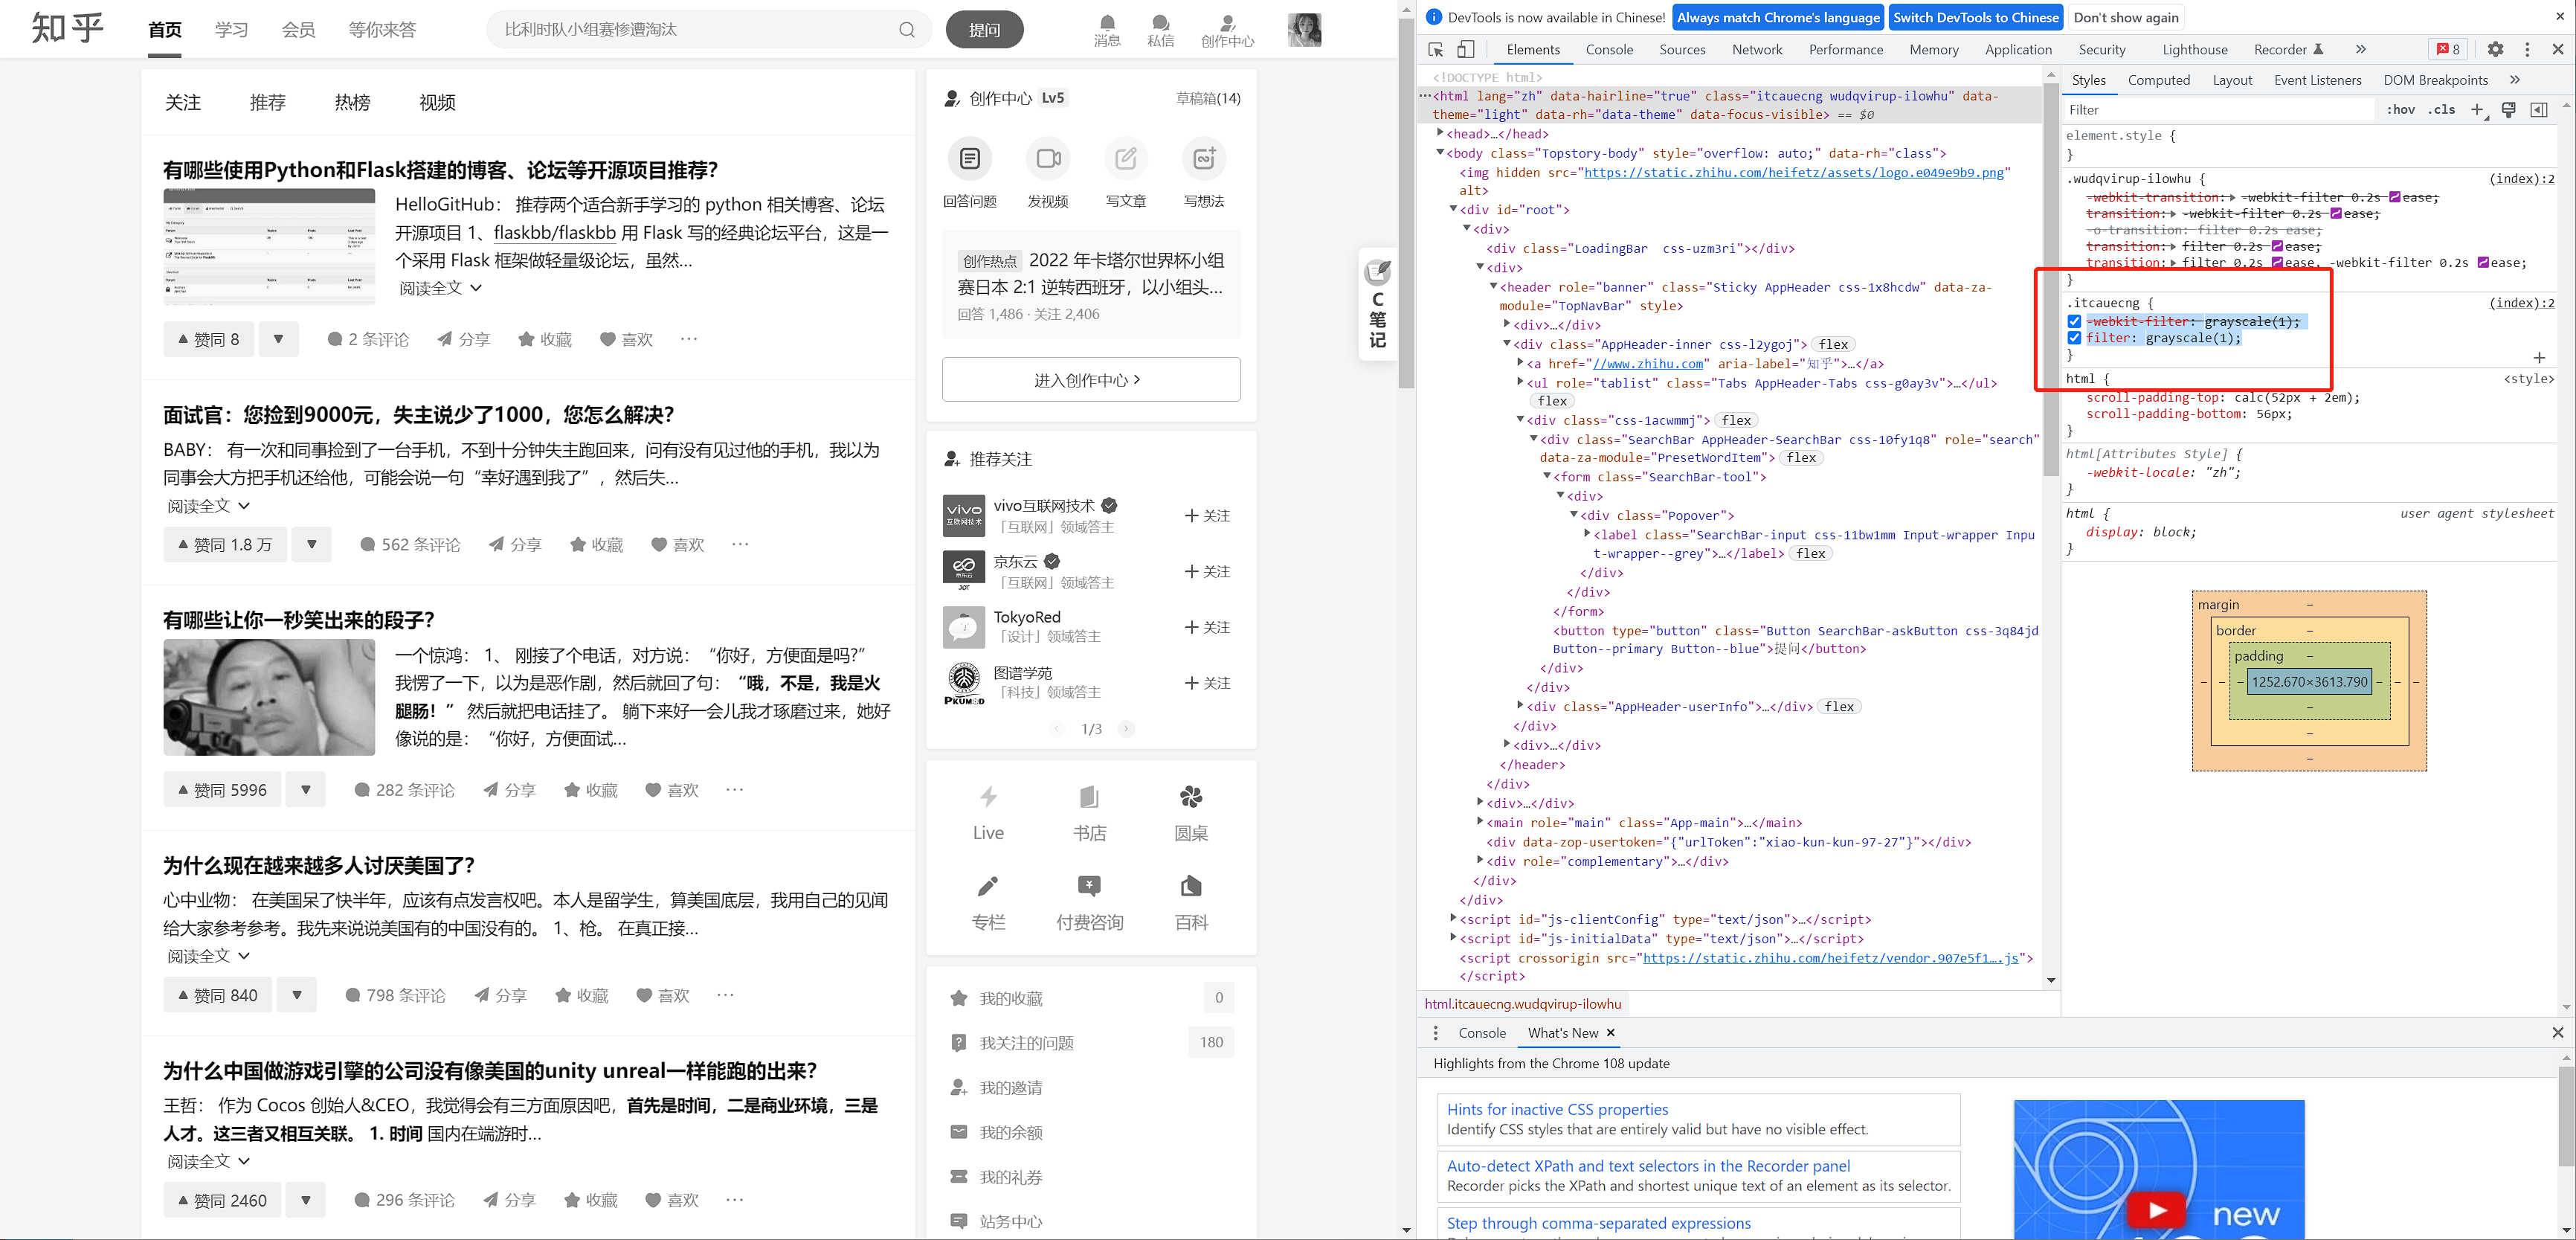Collapse the body Topstory-body node
2576x1240 pixels.
tap(1440, 153)
